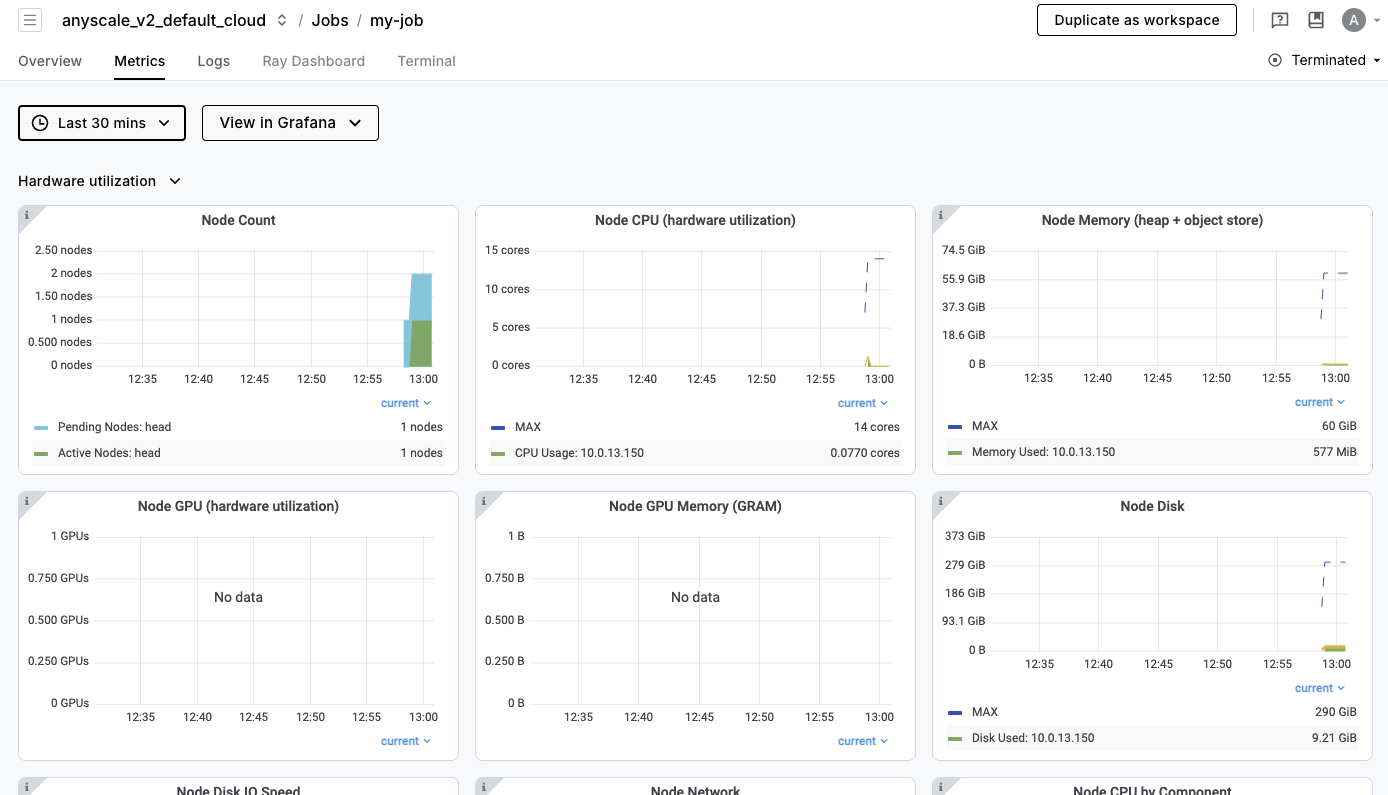The height and width of the screenshot is (795, 1388).
Task: Open the Last 30 mins time range dropdown
Action: tap(102, 123)
